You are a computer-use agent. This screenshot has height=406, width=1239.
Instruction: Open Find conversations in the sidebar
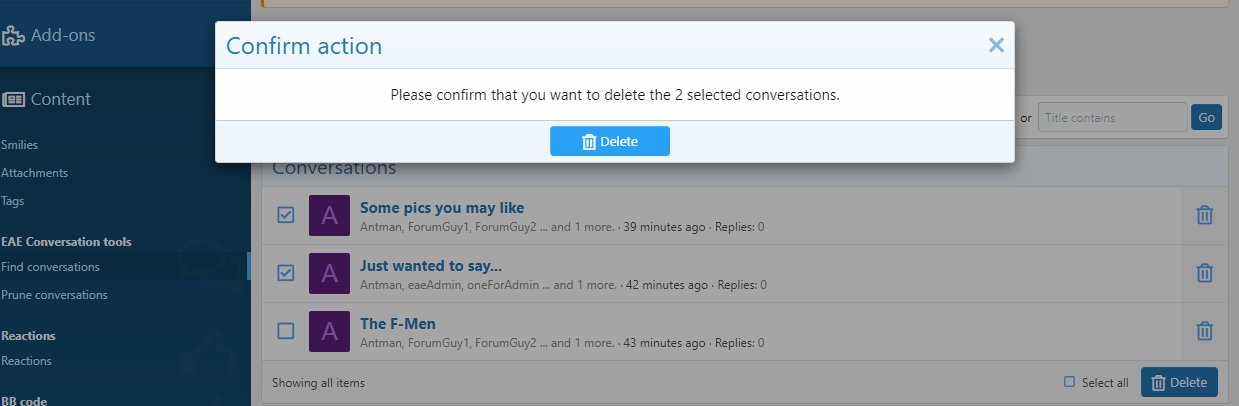pyautogui.click(x=50, y=267)
